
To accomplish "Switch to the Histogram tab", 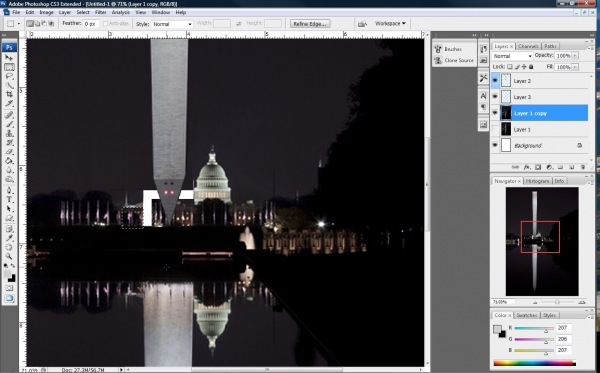I will click(537, 181).
